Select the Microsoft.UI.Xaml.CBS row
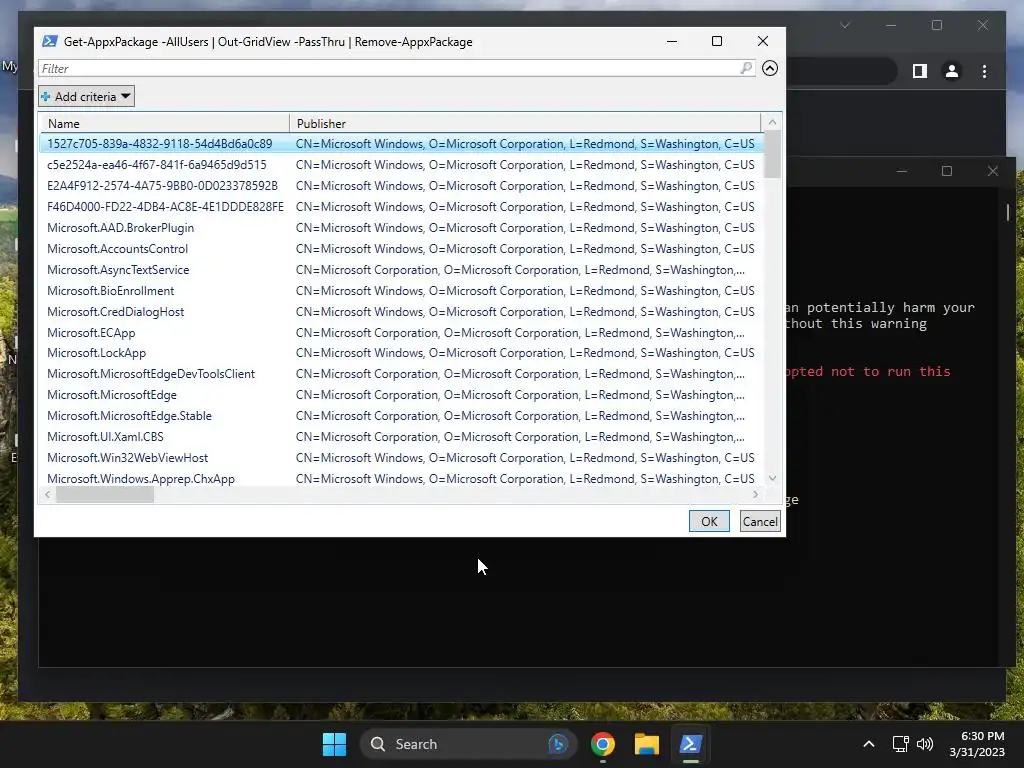The height and width of the screenshot is (768, 1024). click(401, 436)
